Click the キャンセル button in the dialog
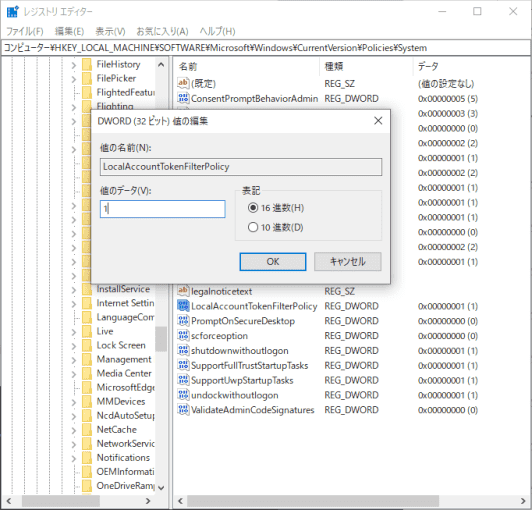The image size is (532, 510). (x=347, y=261)
